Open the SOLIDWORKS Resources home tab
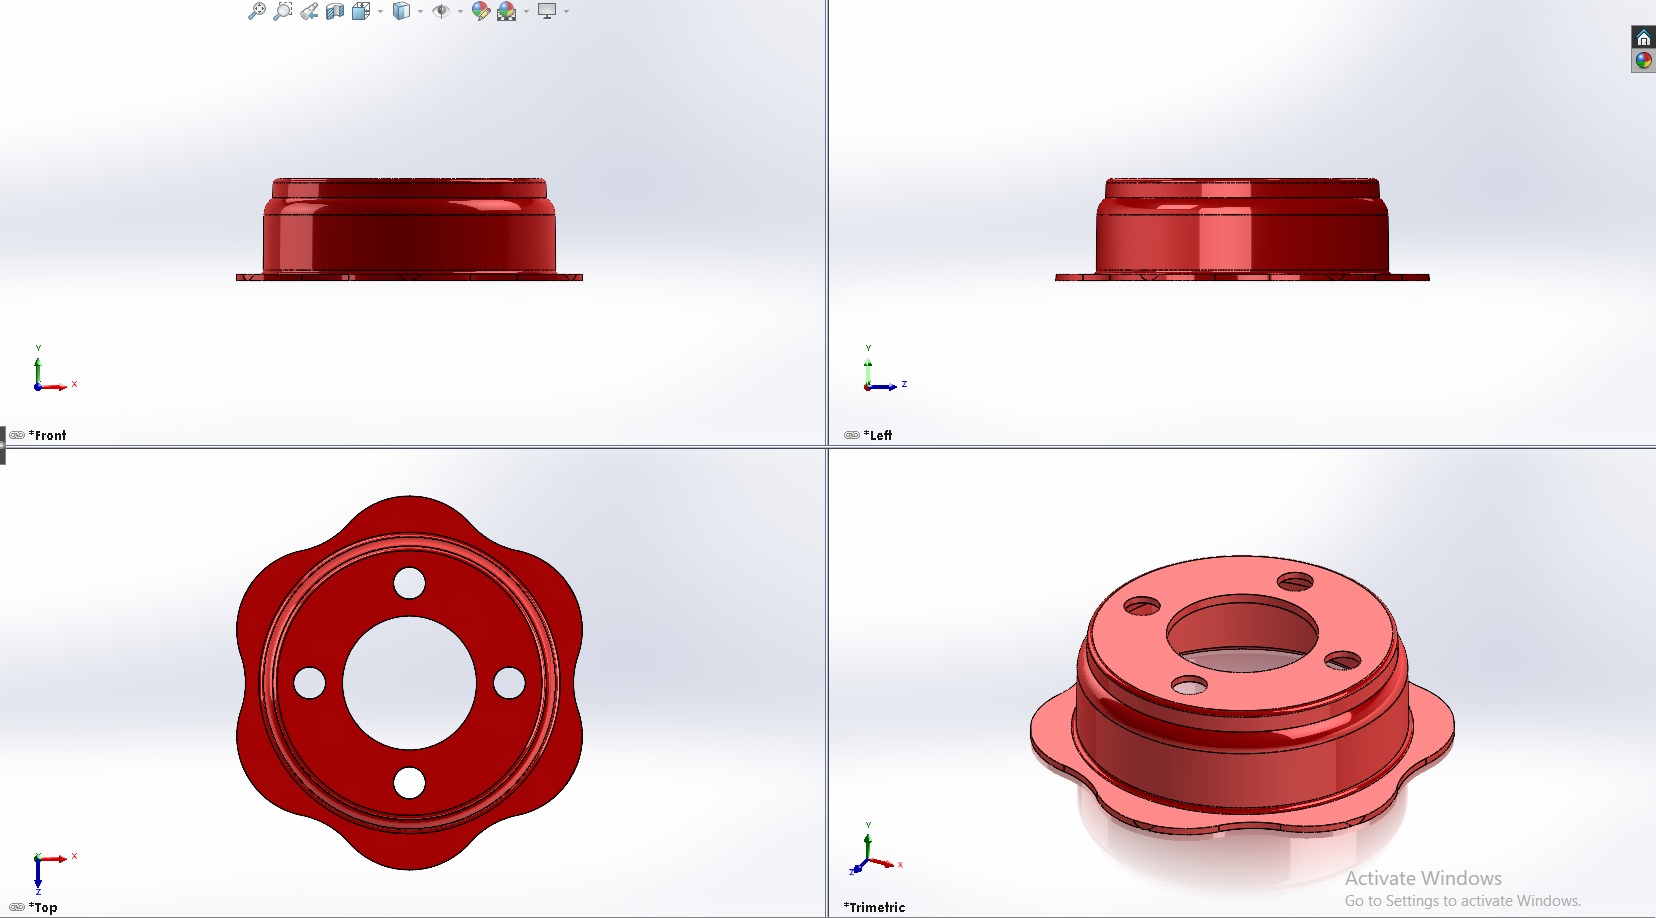 (x=1643, y=38)
